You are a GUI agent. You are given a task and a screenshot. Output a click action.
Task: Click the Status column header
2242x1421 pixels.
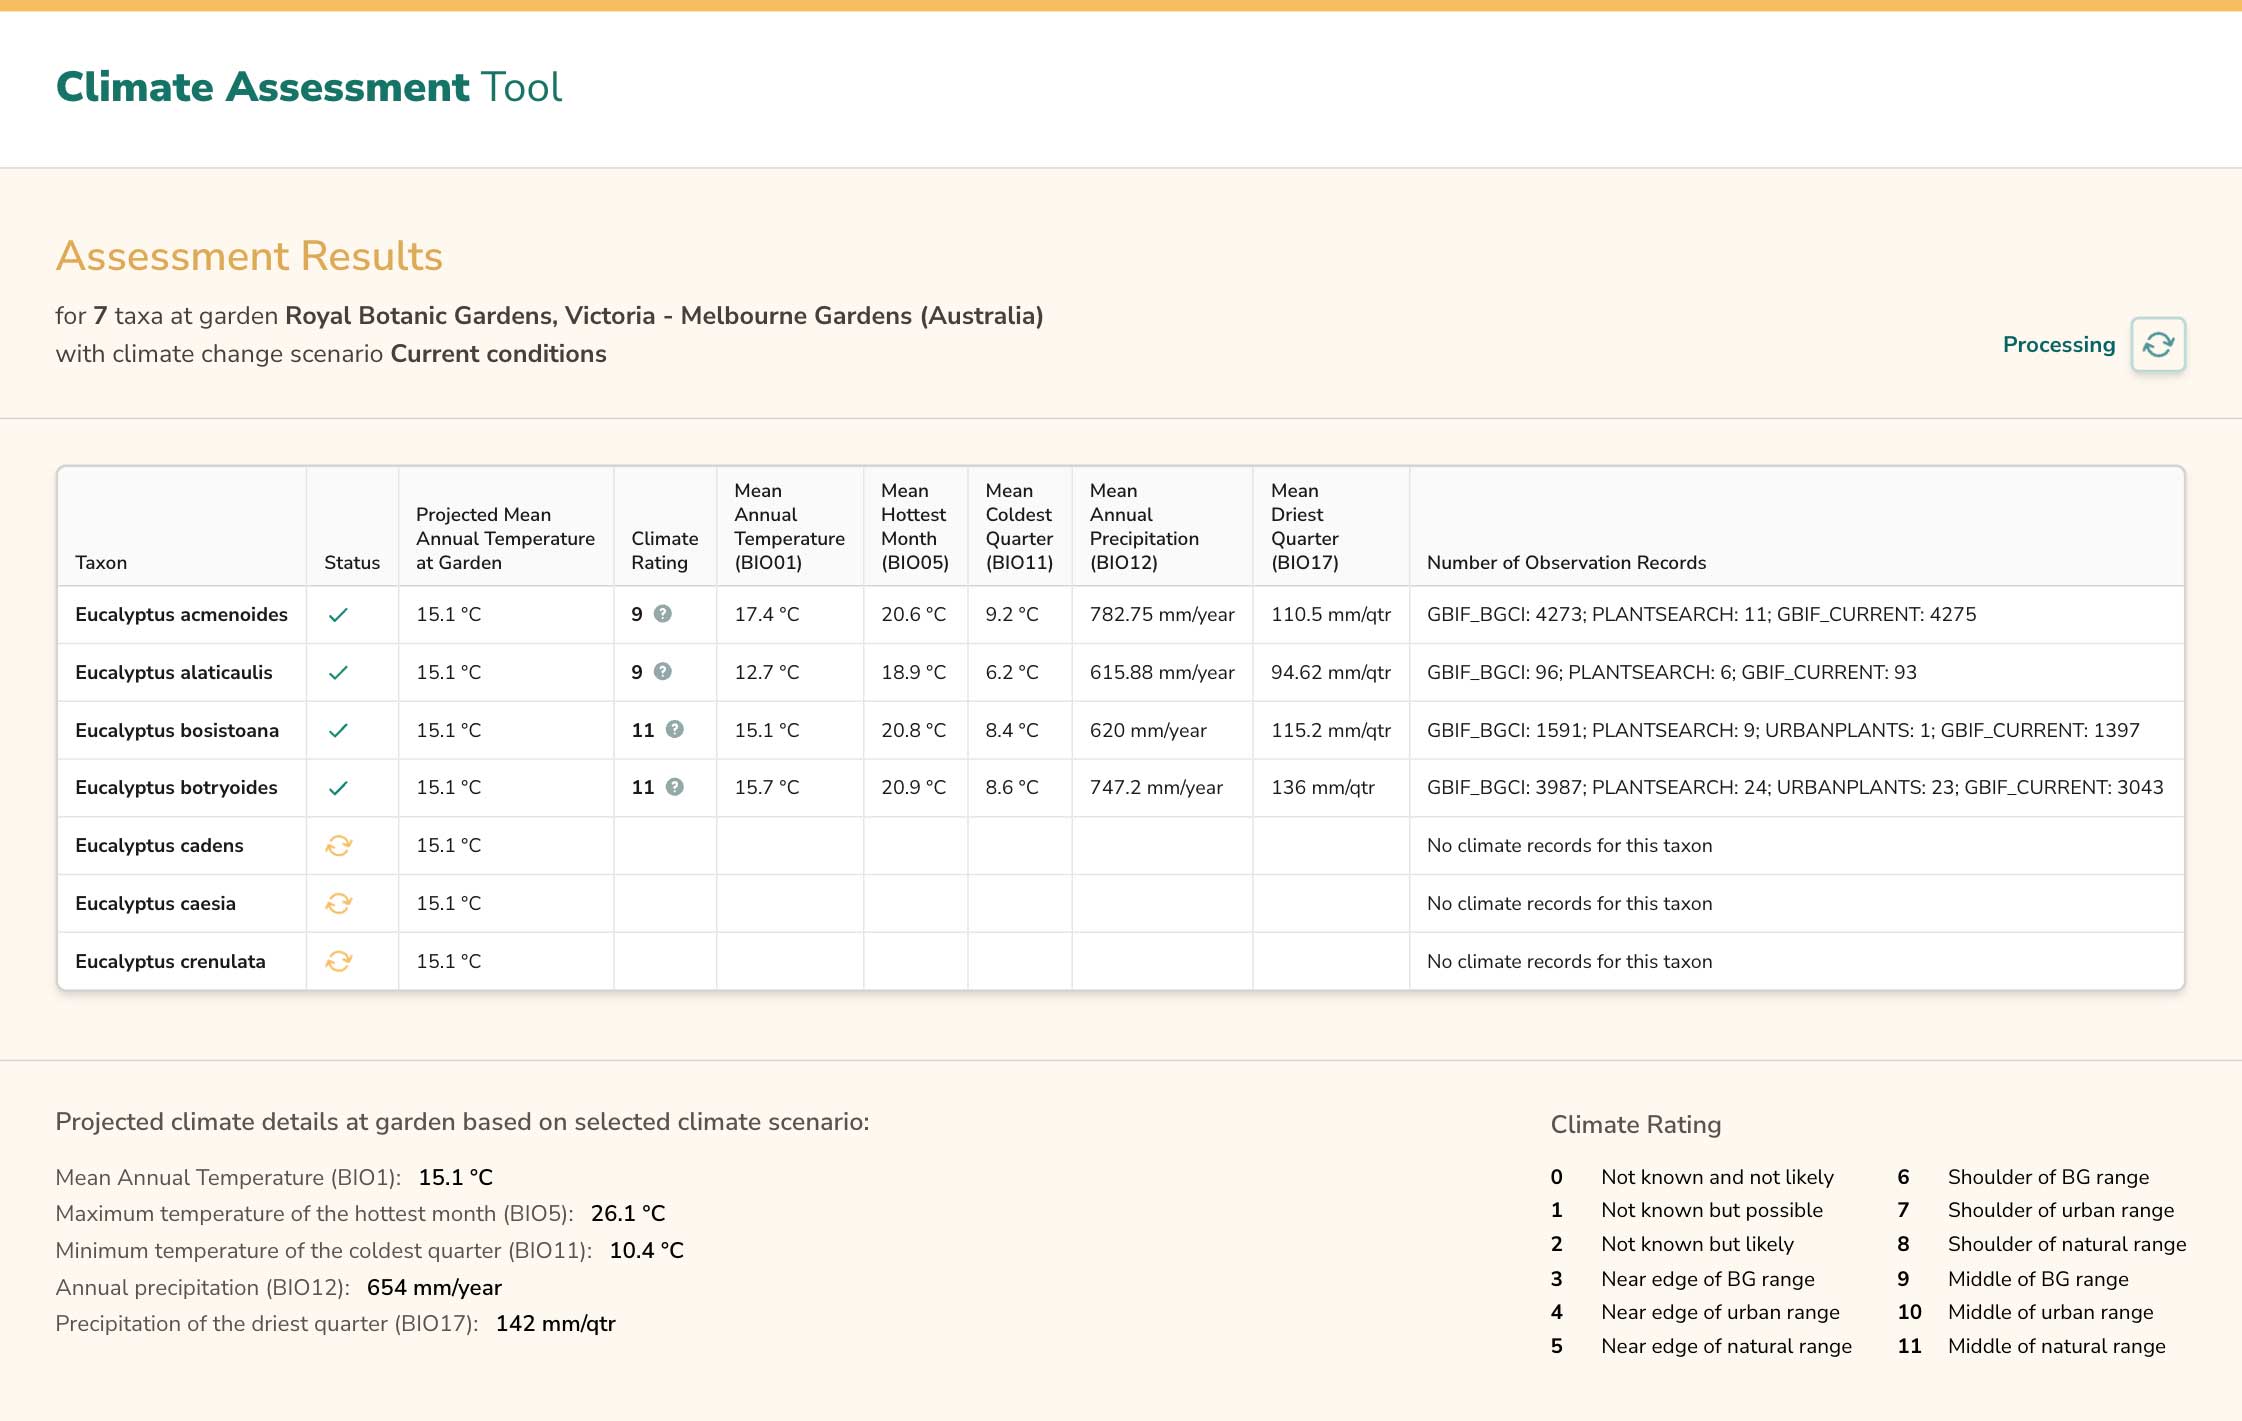(351, 562)
